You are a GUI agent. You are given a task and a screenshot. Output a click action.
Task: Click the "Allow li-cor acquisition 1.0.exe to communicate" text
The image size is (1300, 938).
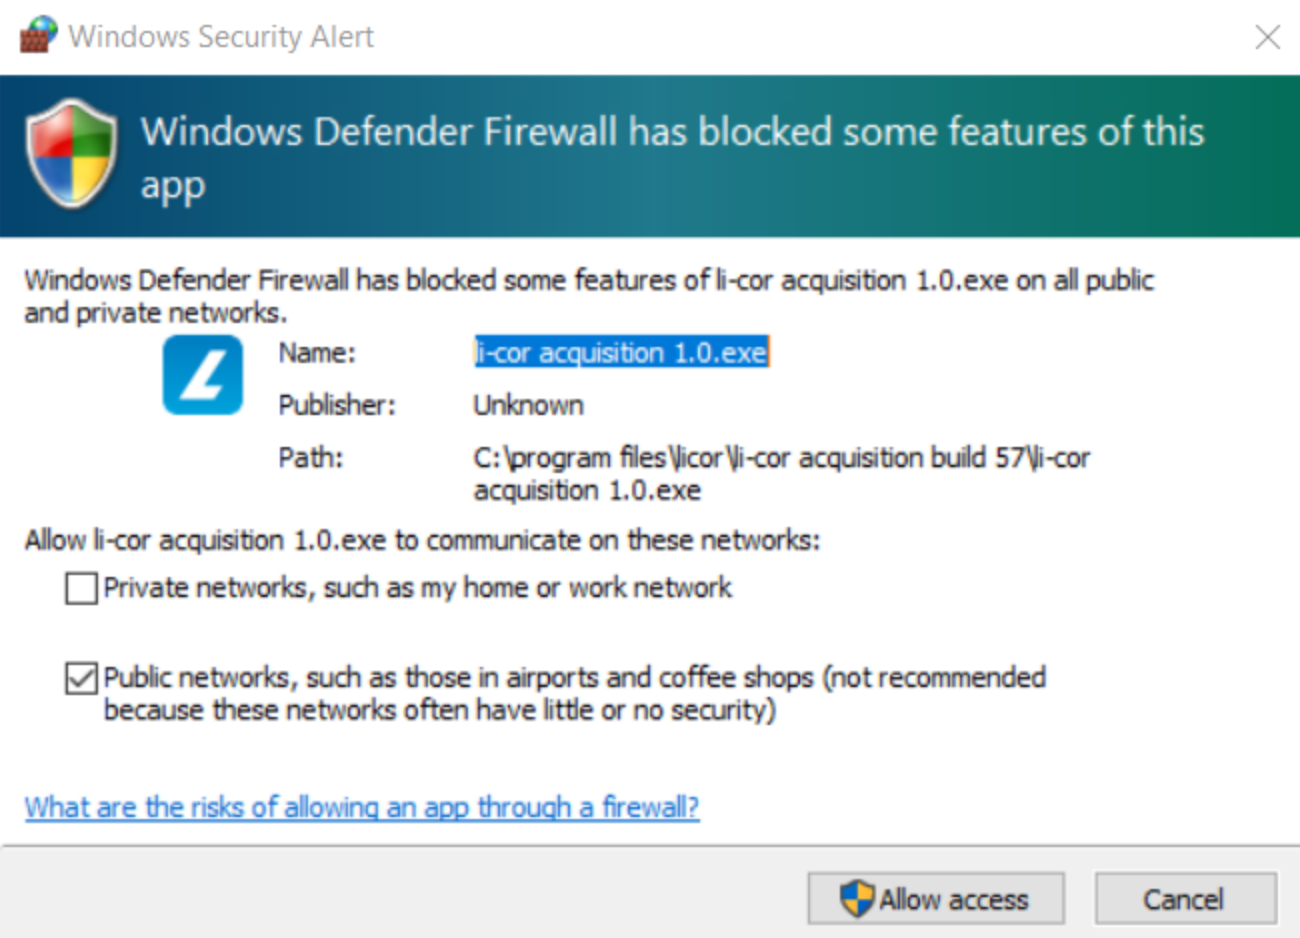[422, 541]
